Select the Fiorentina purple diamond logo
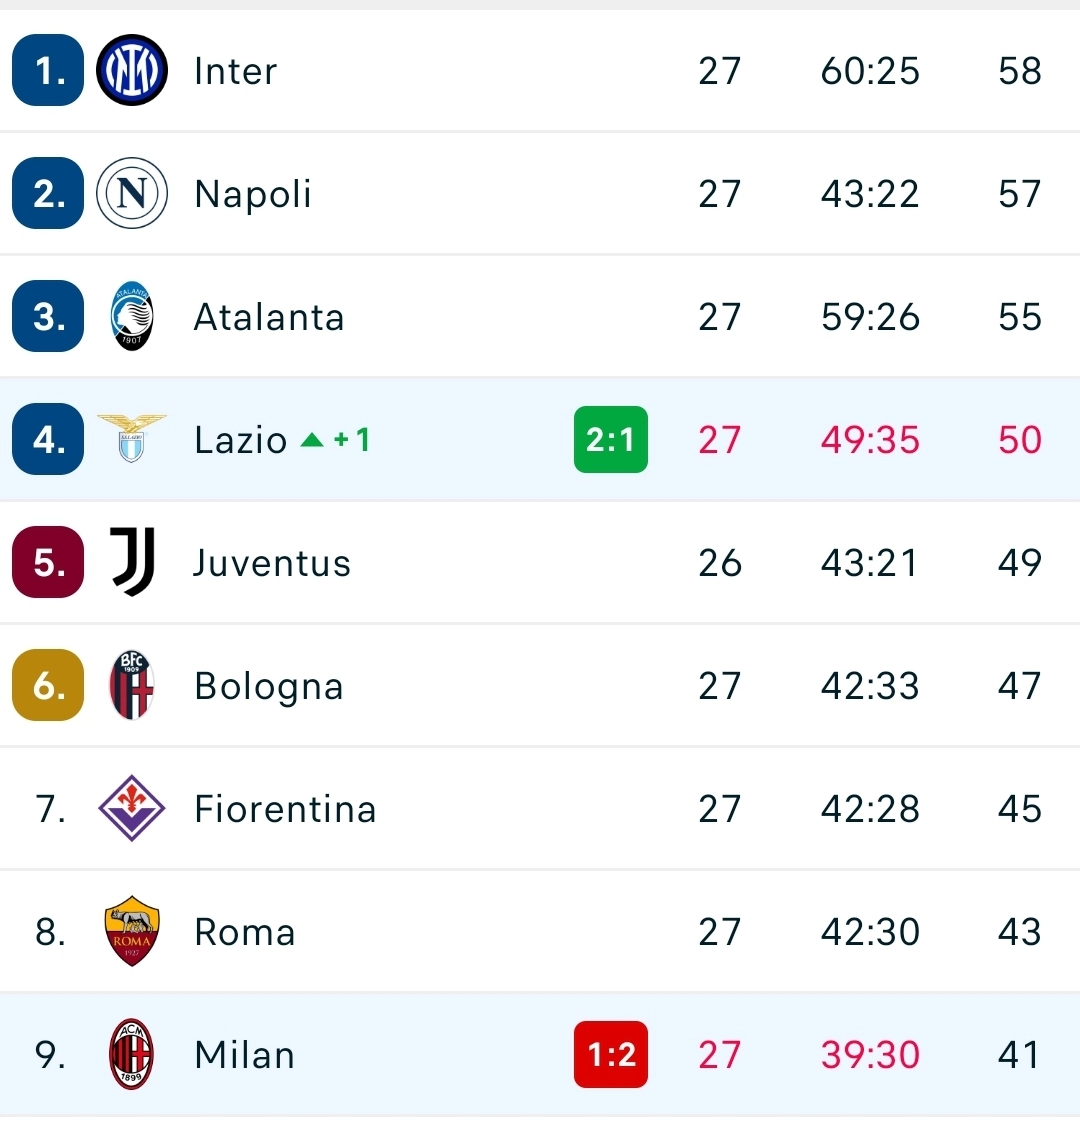1080x1121 pixels. coord(132,808)
